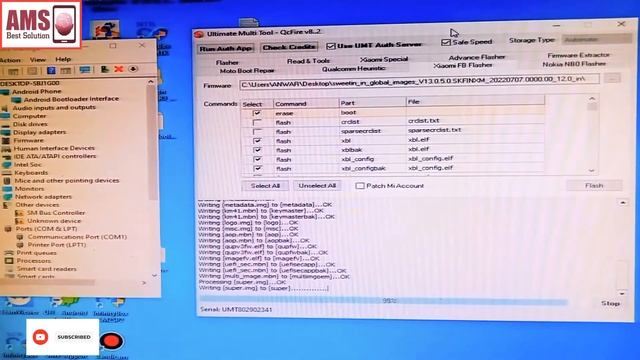640x360 pixels.
Task: Click the scan for hardware changes monitor icon
Action: point(85,70)
